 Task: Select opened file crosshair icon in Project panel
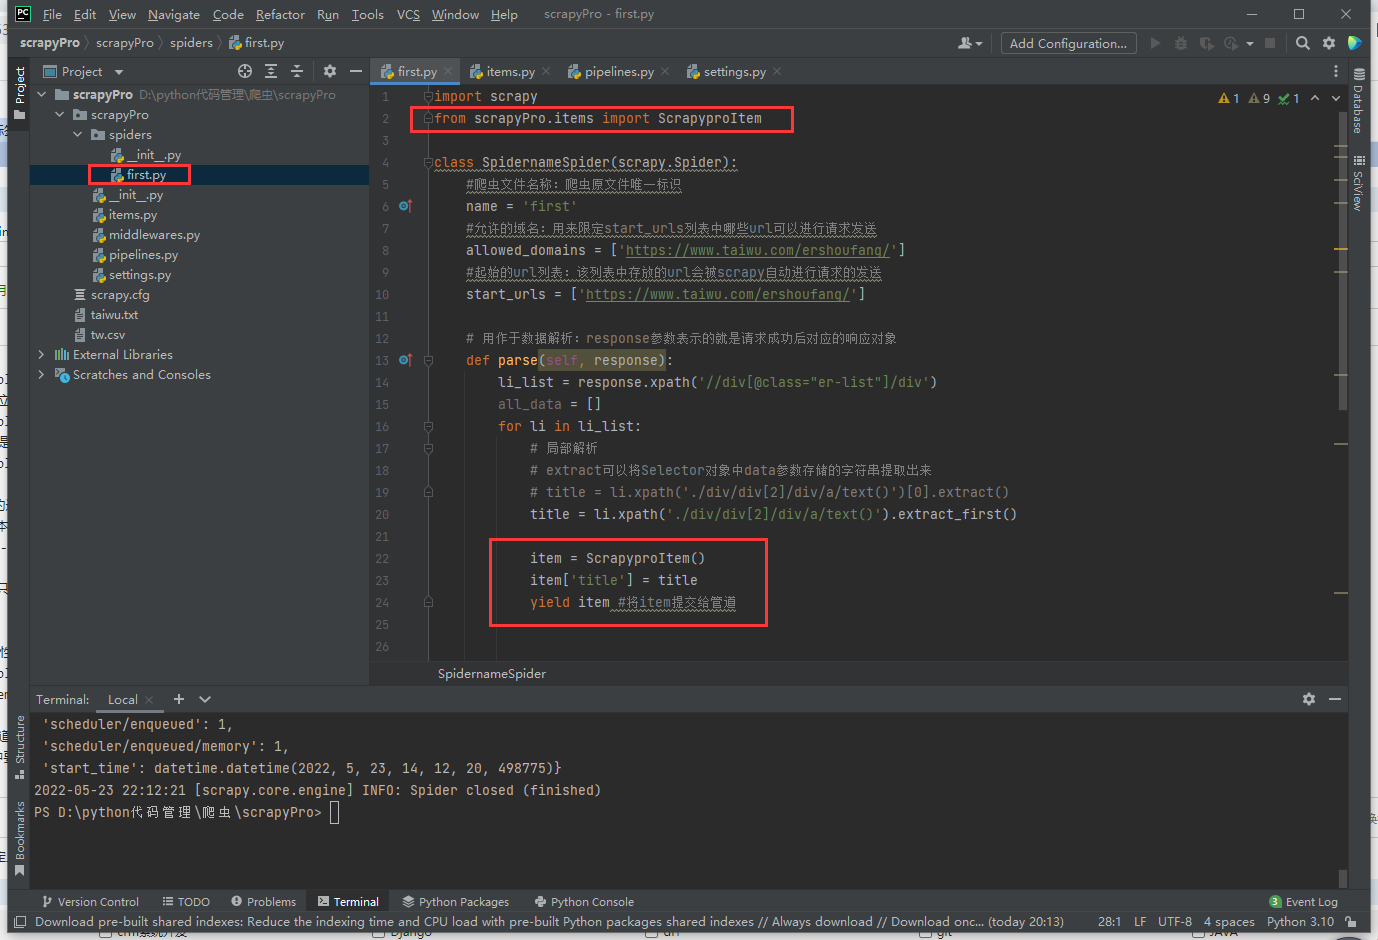245,71
